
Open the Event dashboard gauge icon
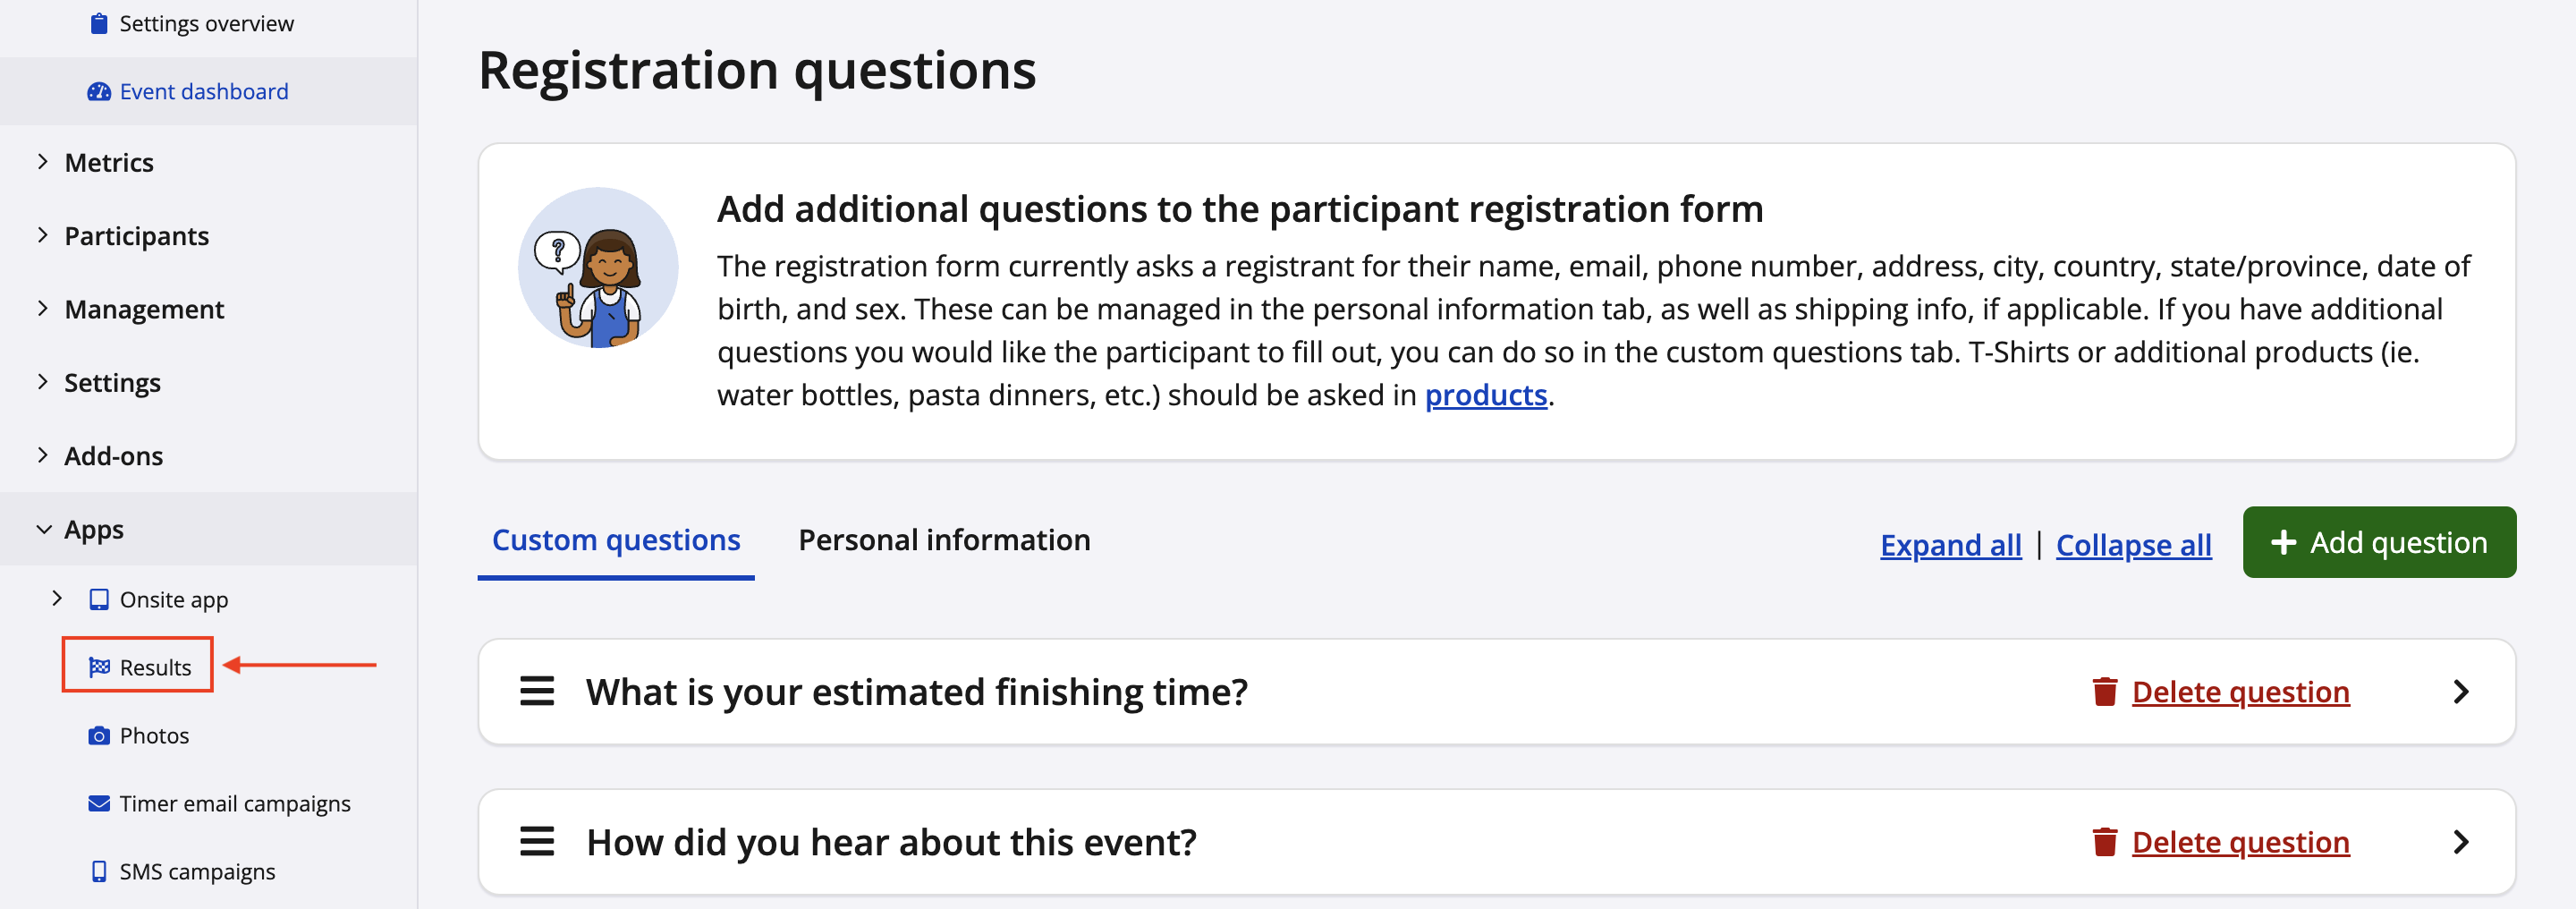pyautogui.click(x=98, y=92)
